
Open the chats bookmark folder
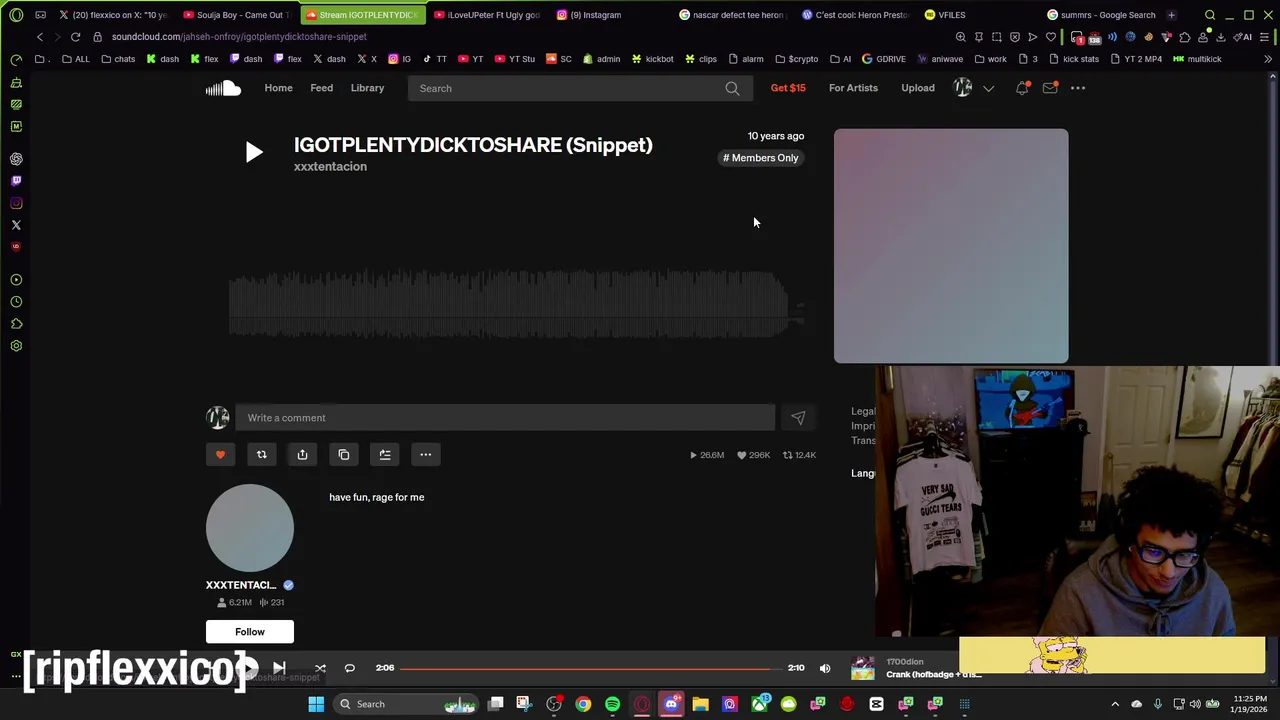[x=118, y=59]
